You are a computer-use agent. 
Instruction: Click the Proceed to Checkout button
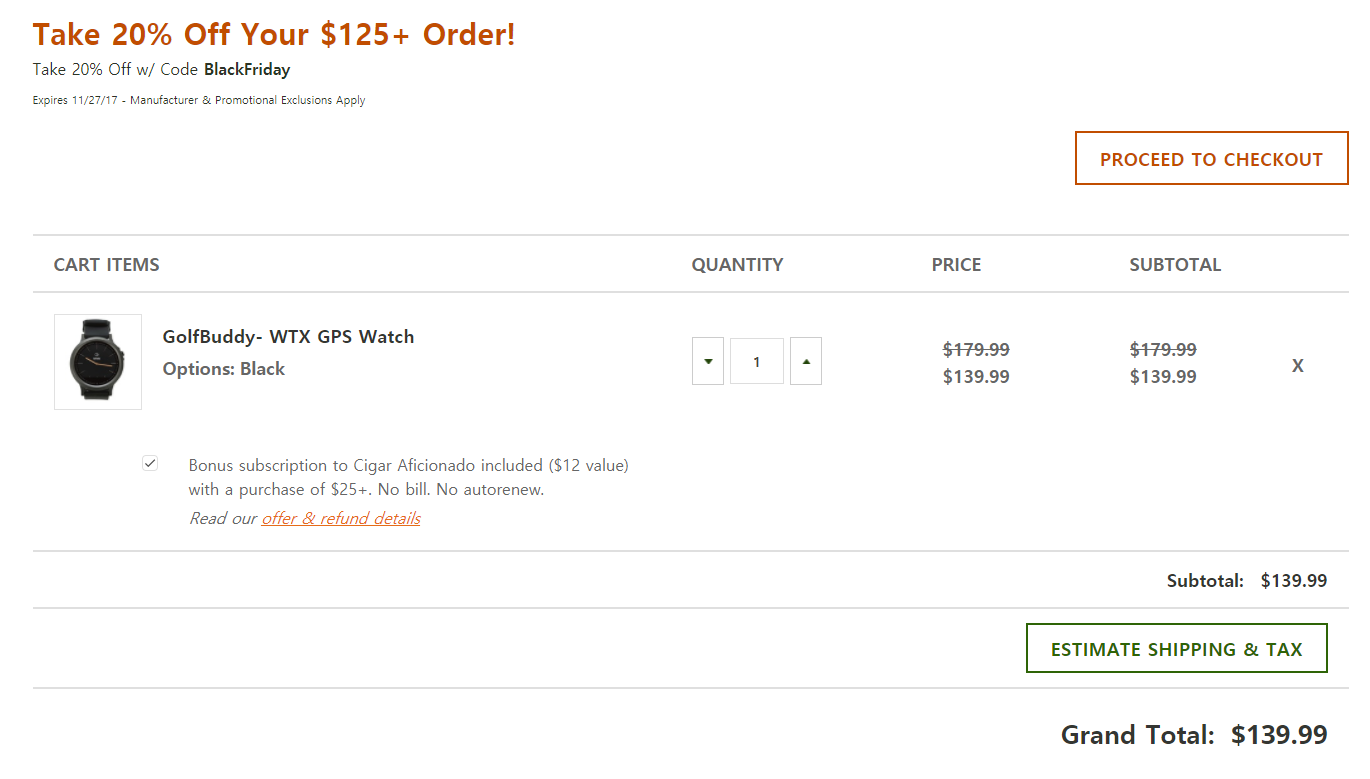1211,159
